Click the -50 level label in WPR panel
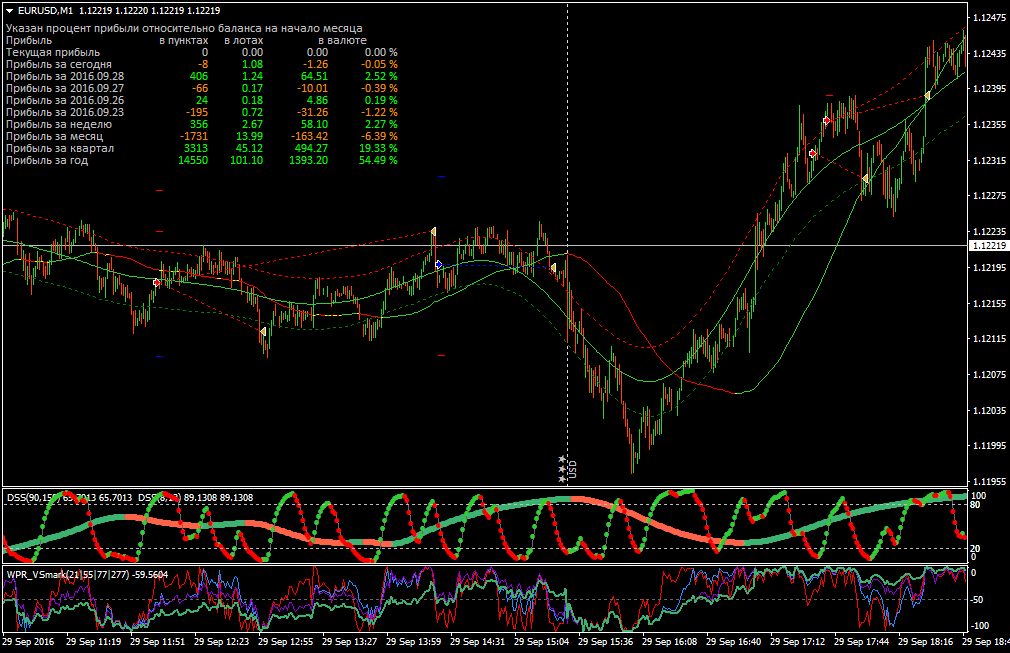 pyautogui.click(x=977, y=600)
